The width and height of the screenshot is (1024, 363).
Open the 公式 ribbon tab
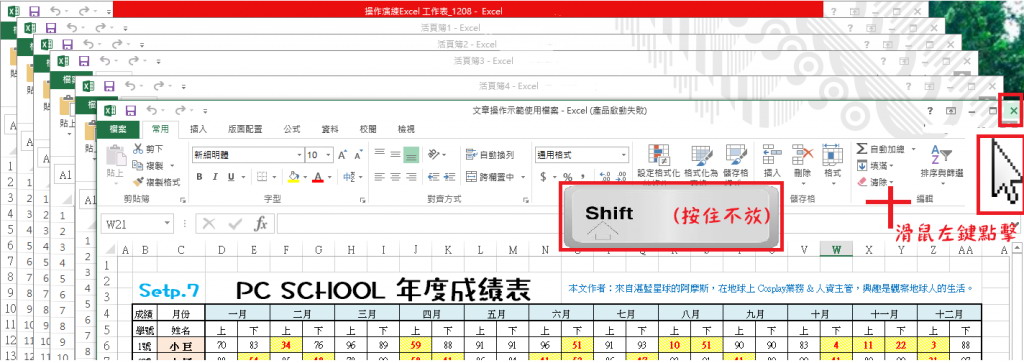[x=292, y=129]
